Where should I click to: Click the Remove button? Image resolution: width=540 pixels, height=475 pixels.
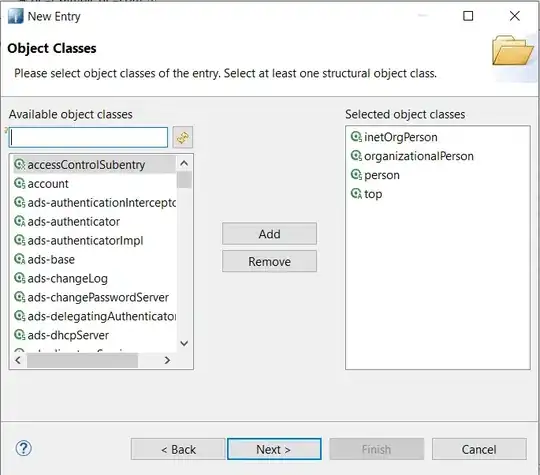tap(269, 261)
